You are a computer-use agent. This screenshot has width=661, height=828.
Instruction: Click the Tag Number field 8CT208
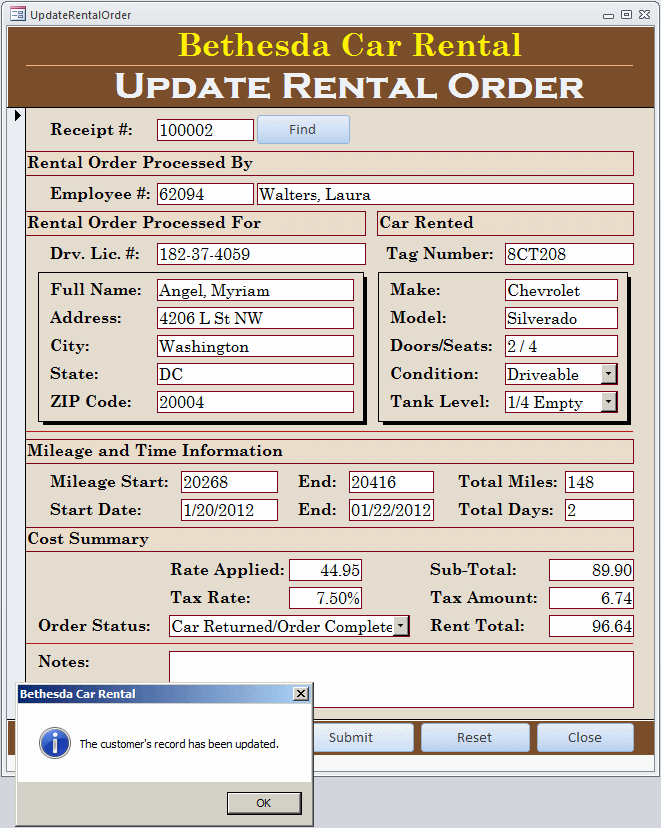point(569,254)
